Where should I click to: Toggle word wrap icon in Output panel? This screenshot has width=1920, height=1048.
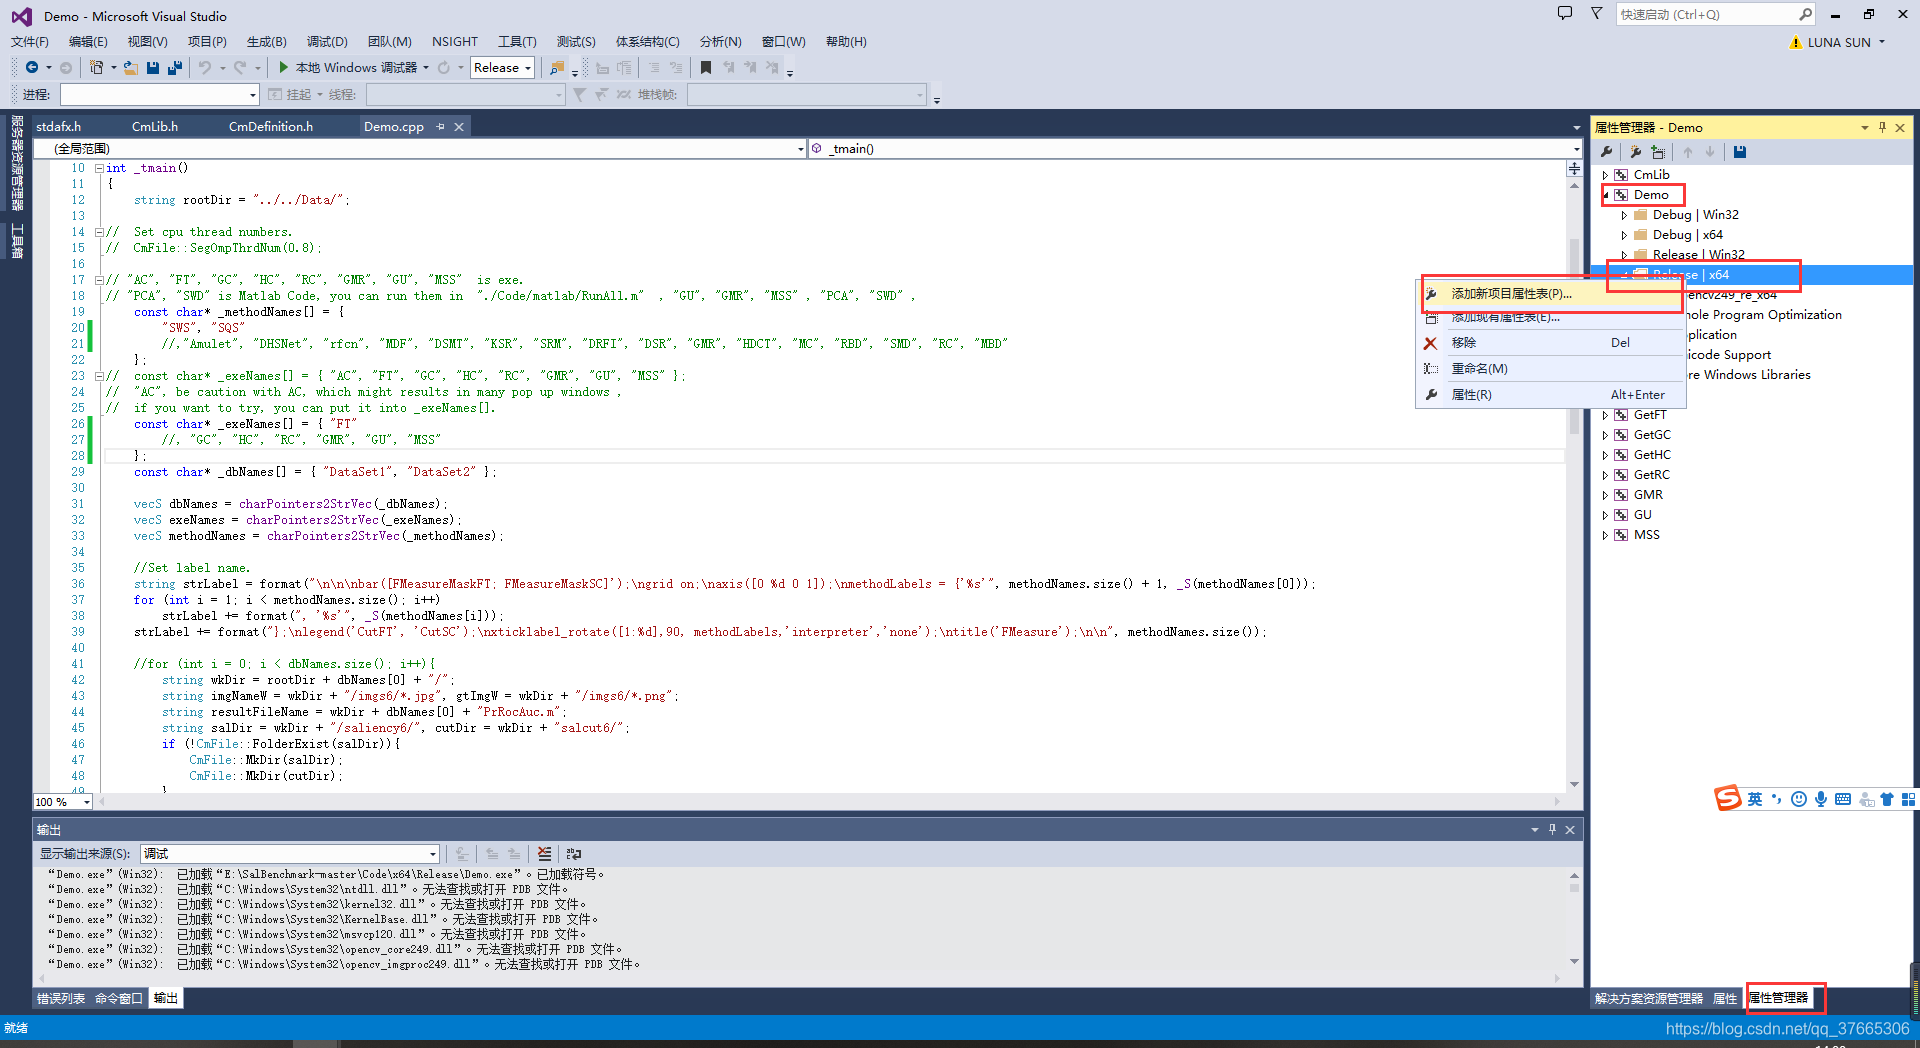coord(574,854)
